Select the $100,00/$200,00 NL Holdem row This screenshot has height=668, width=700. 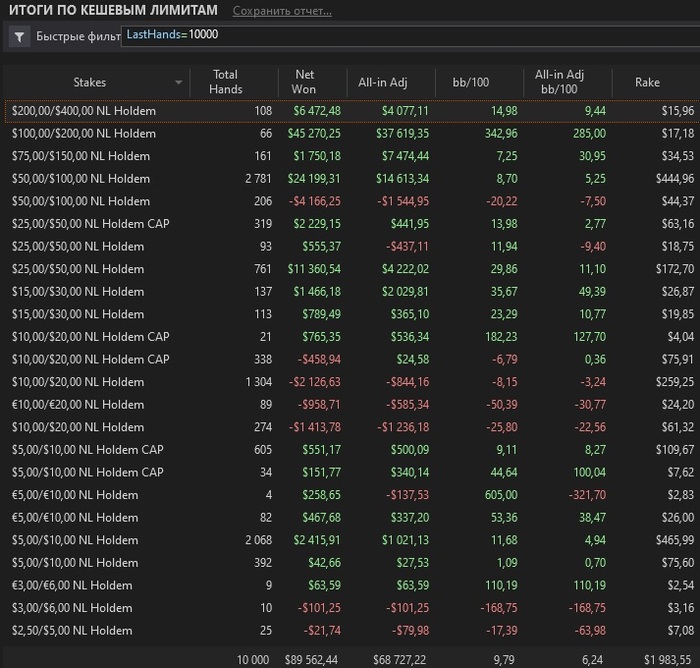[x=353, y=134]
